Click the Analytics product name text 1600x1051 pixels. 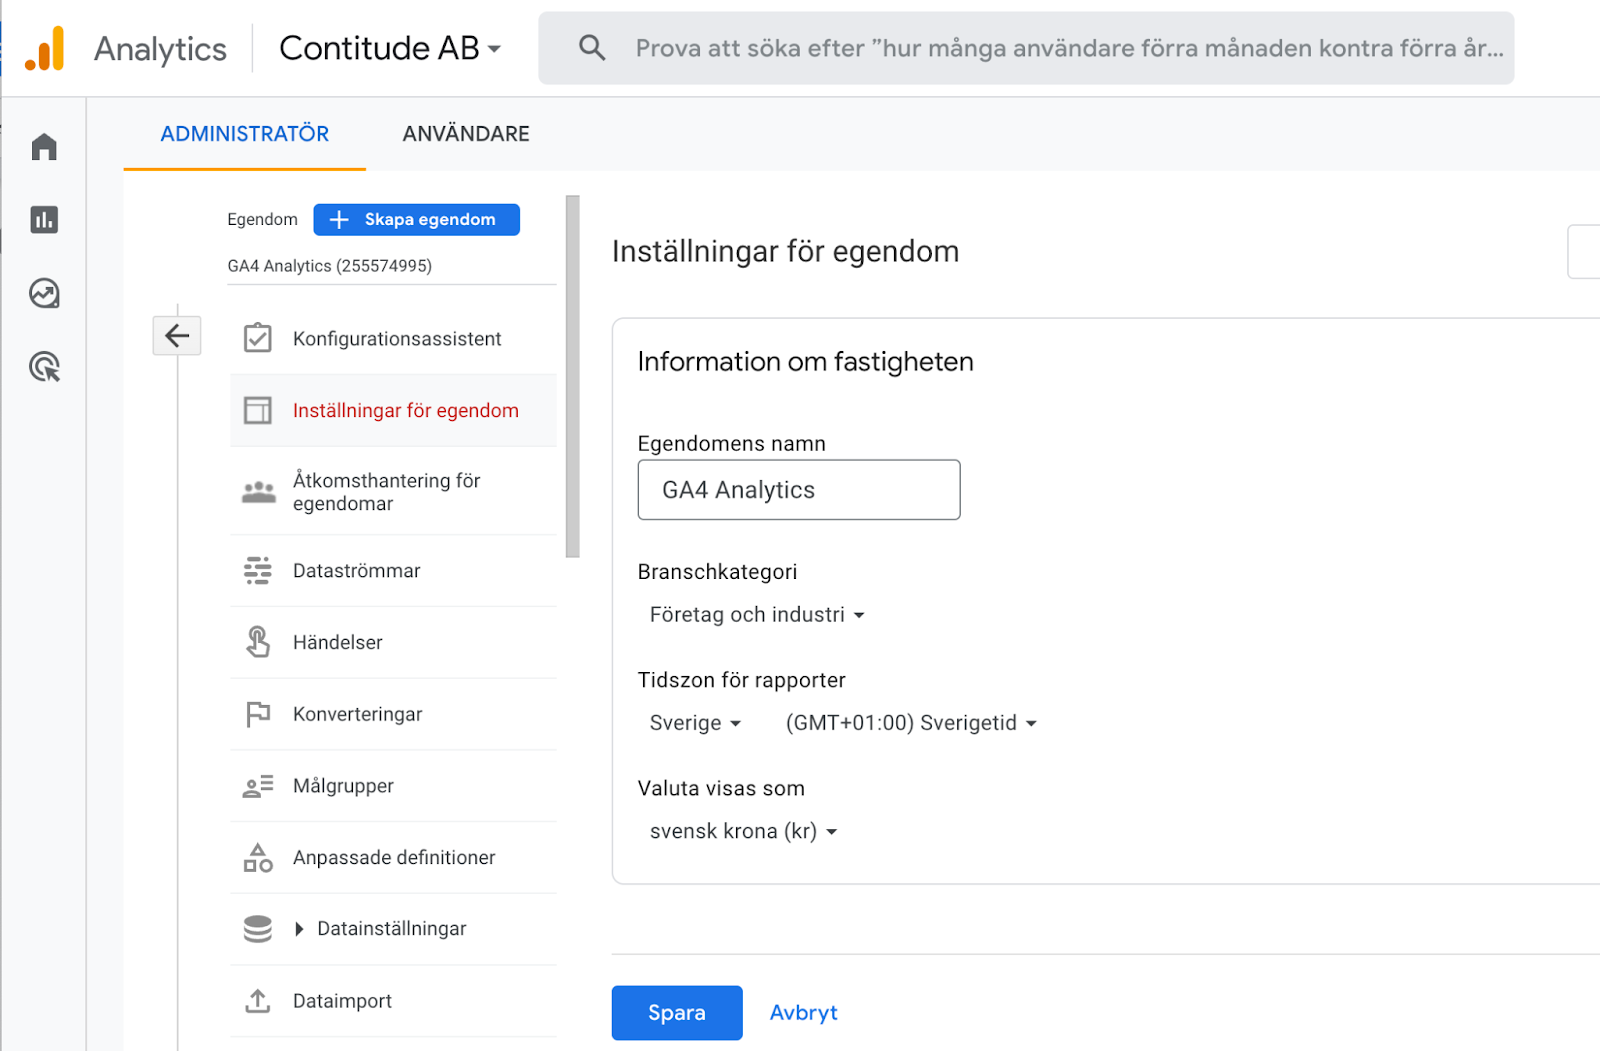[160, 49]
